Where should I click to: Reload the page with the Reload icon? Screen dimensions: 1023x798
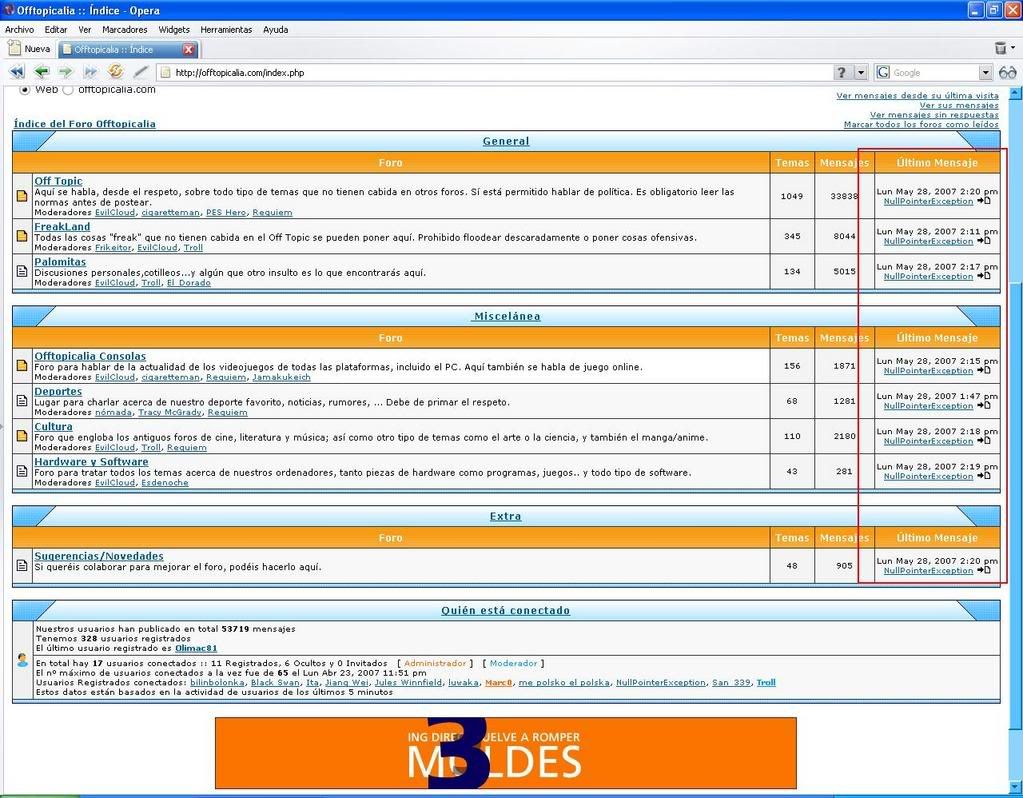pos(115,72)
